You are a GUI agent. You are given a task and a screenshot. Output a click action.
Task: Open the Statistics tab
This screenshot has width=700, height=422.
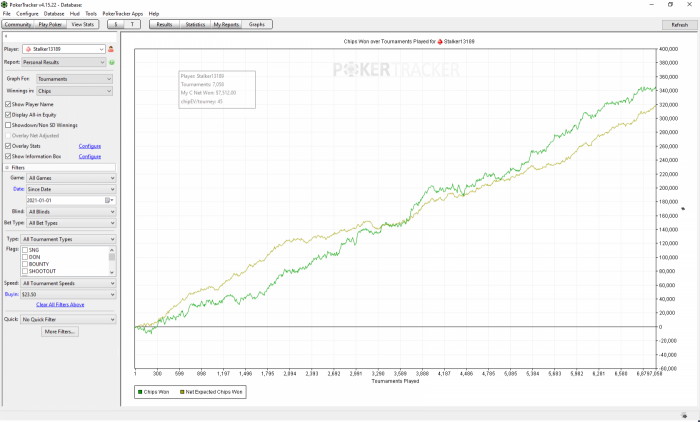[195, 25]
